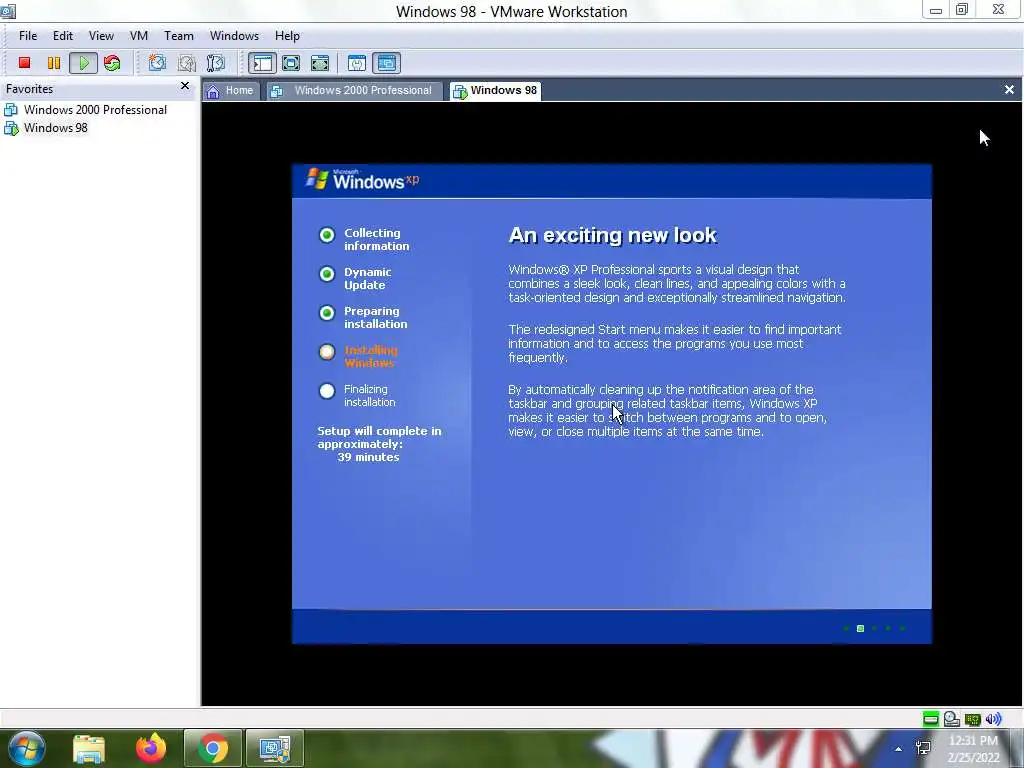The width and height of the screenshot is (1024, 768).
Task: Click the network tray icon in taskbar
Action: coord(923,748)
